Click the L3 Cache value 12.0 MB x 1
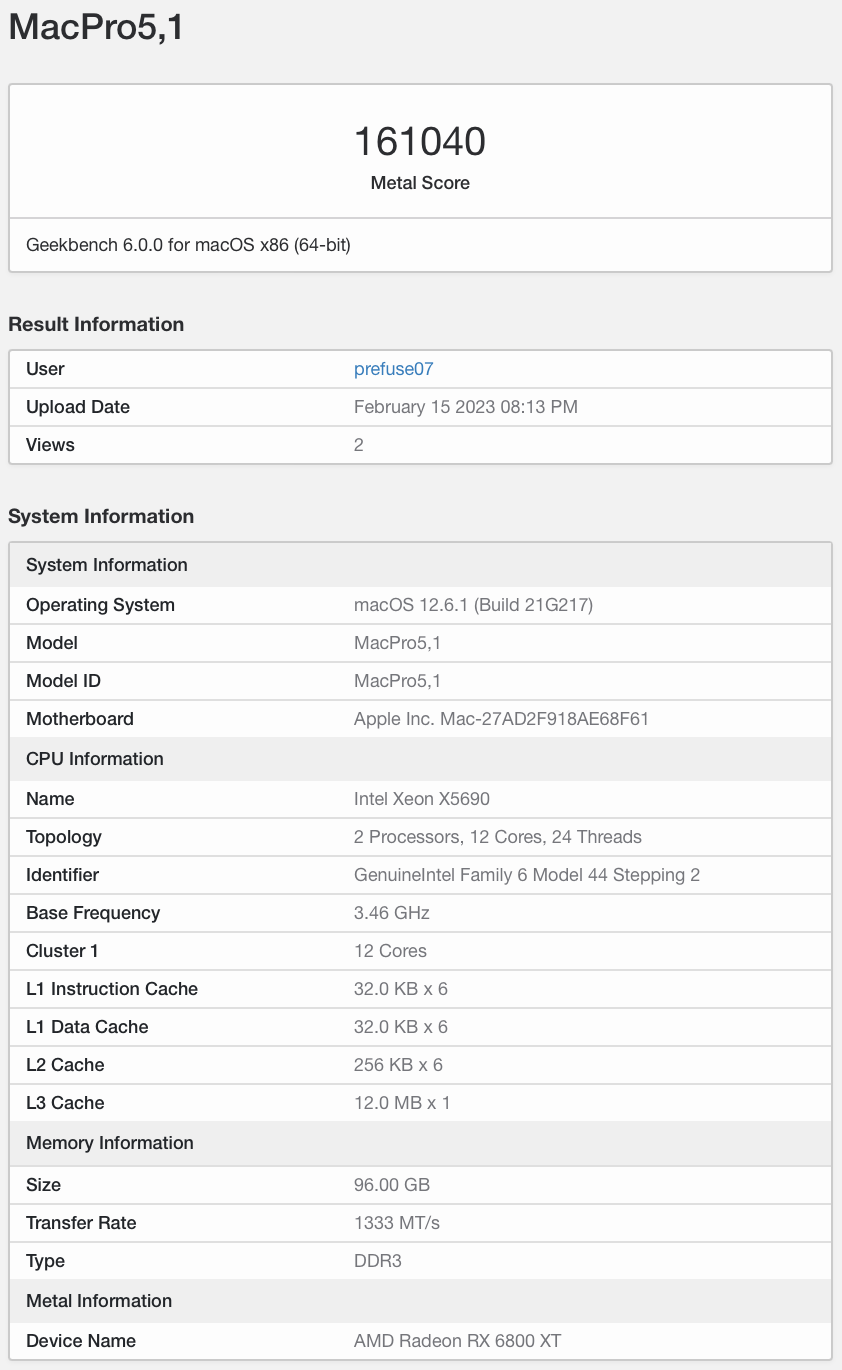The height and width of the screenshot is (1370, 842). click(402, 1103)
